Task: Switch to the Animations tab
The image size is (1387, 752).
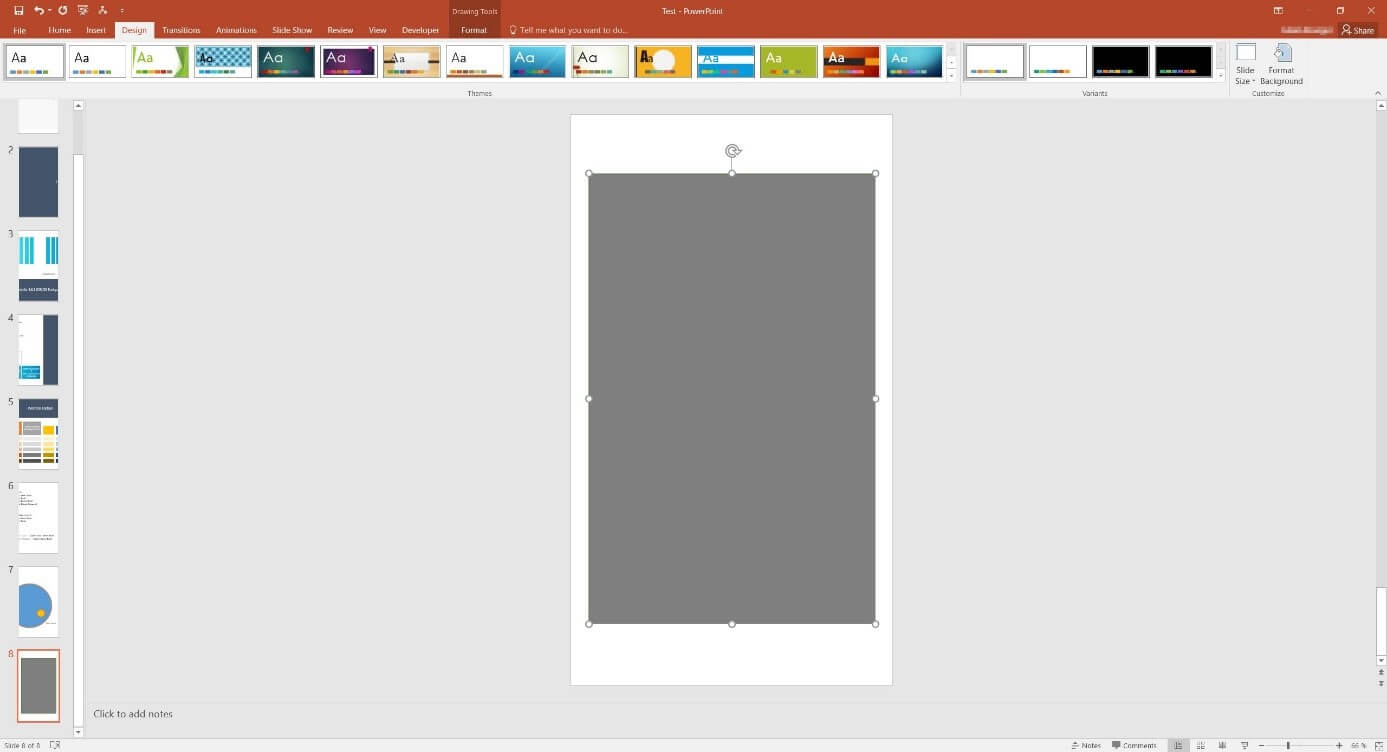Action: click(236, 29)
